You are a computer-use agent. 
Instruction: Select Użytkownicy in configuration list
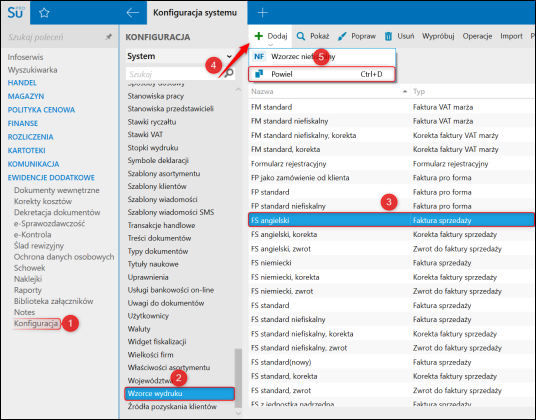pos(148,316)
